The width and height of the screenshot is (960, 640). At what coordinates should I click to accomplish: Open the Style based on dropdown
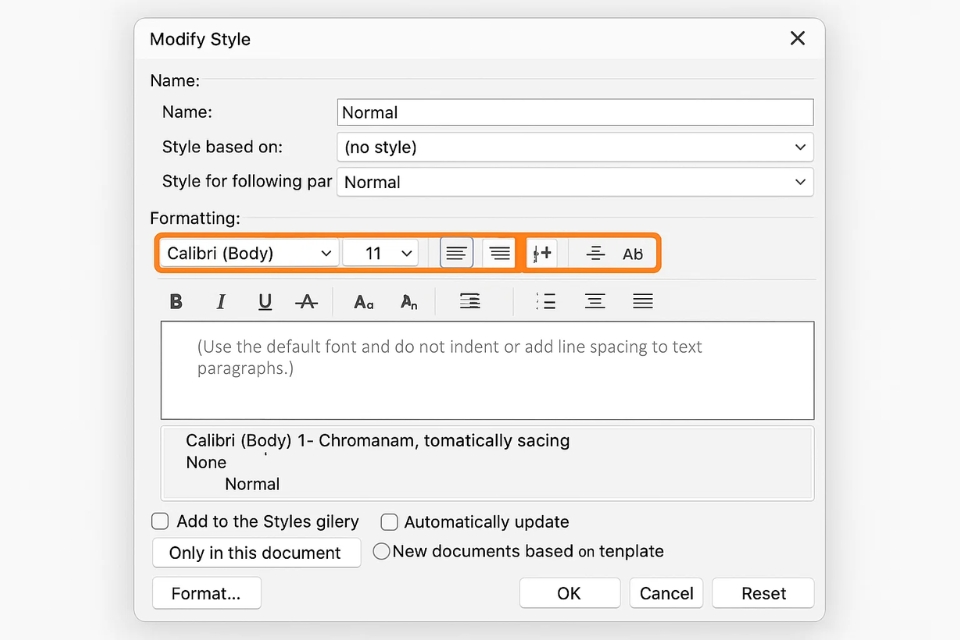tap(575, 147)
